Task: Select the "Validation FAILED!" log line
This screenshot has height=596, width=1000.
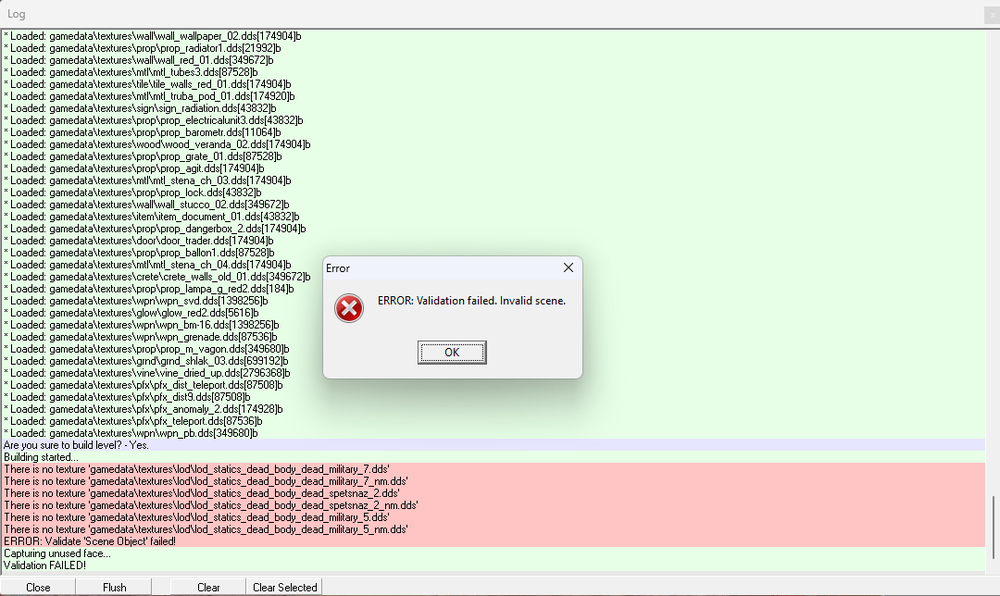Action: (x=493, y=565)
